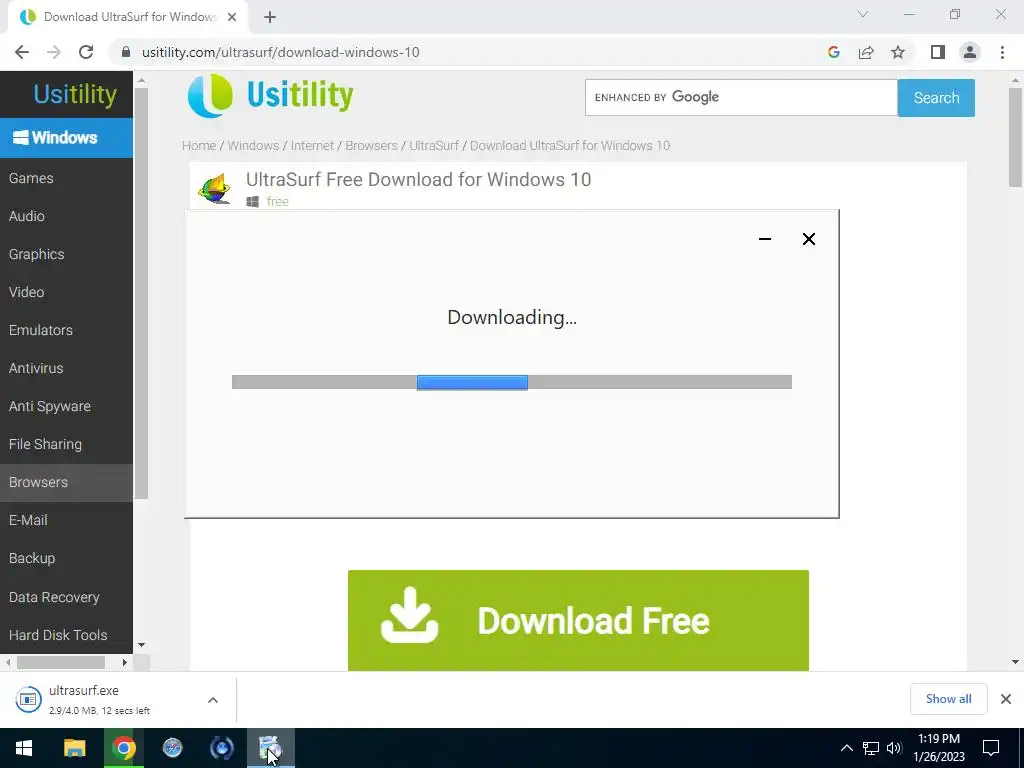The width and height of the screenshot is (1024, 768).
Task: Open the blue circular app in the taskbar
Action: 221,748
